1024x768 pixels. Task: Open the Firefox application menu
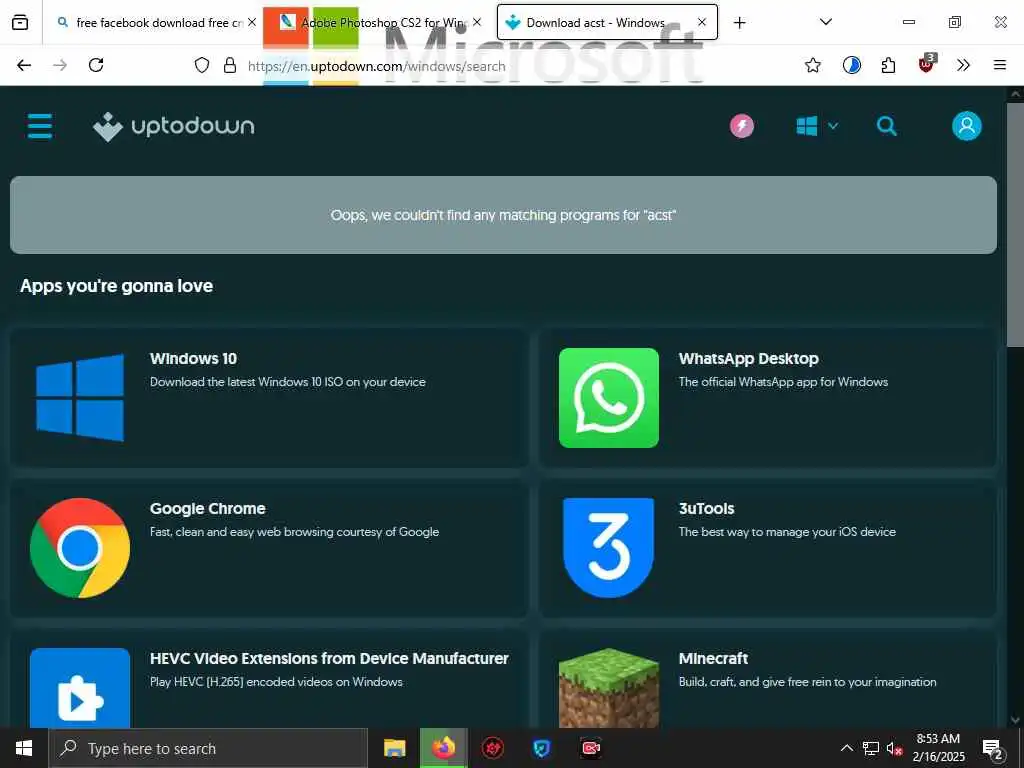(1000, 65)
